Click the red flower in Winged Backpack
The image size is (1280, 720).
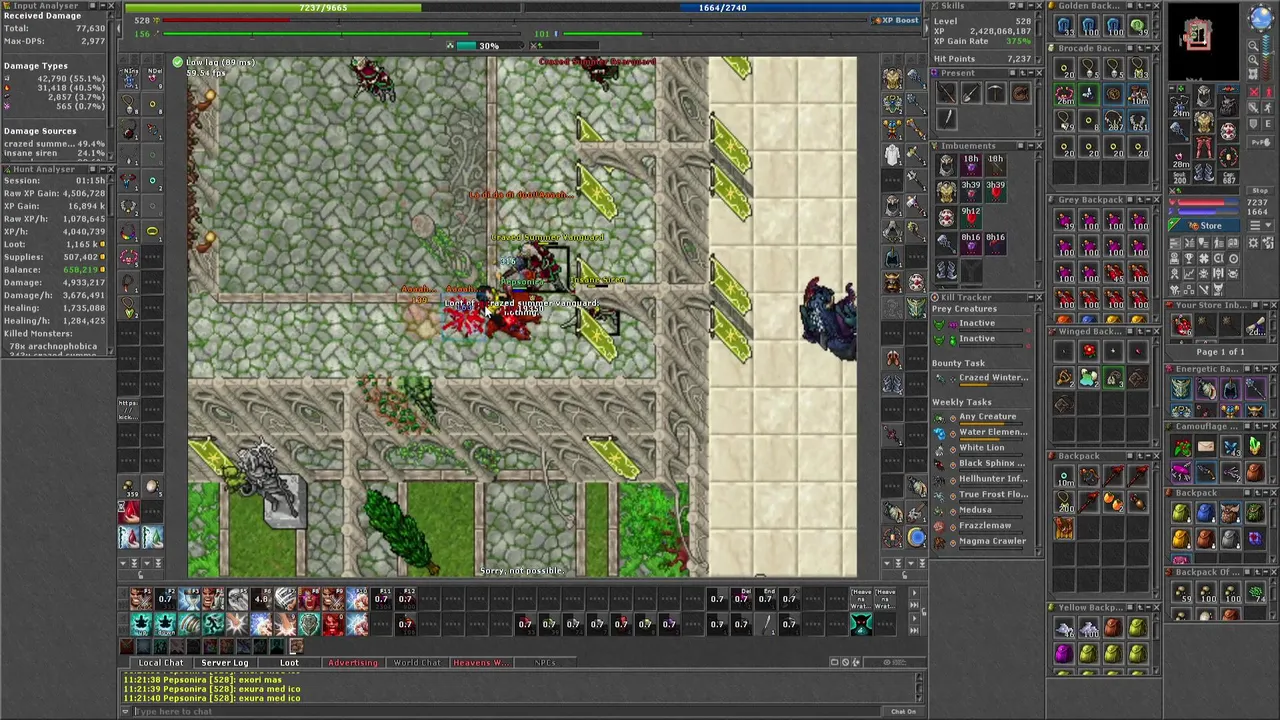(x=1089, y=350)
